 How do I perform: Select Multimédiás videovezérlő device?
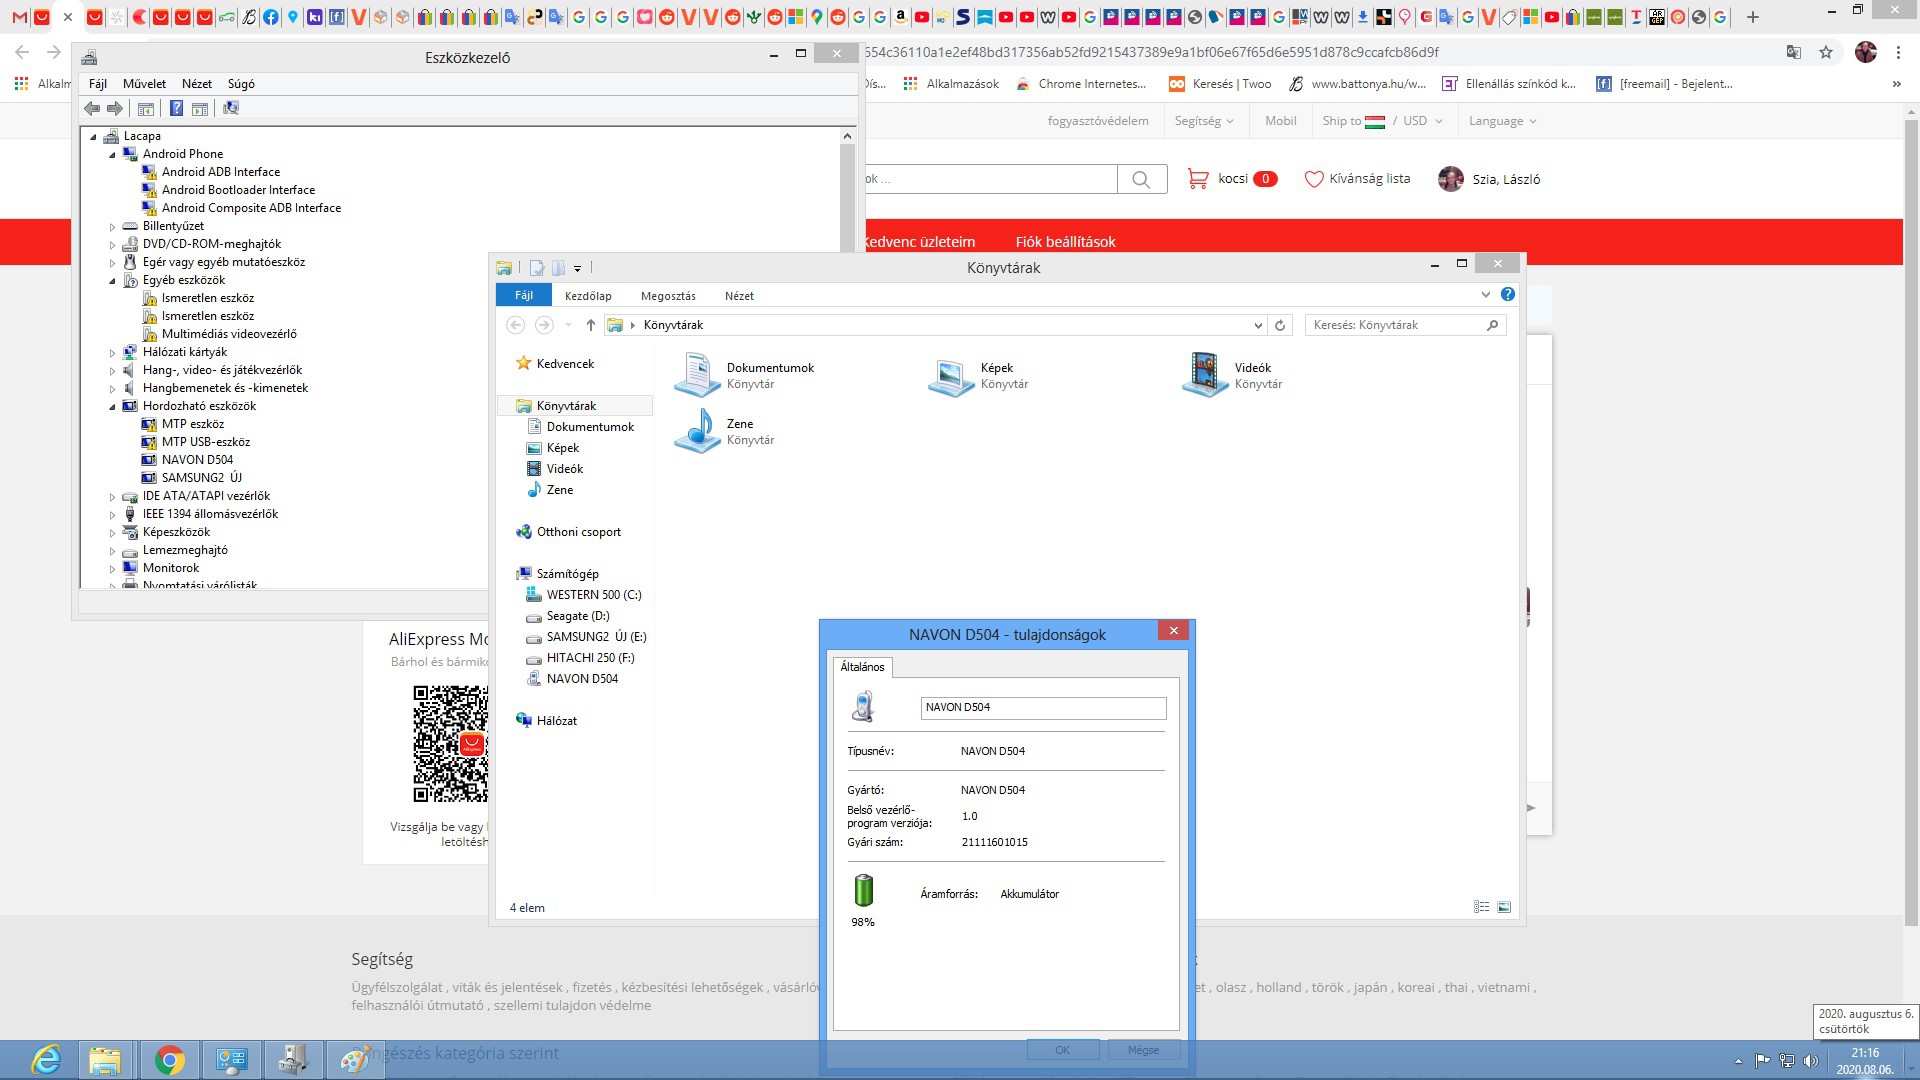click(x=229, y=334)
